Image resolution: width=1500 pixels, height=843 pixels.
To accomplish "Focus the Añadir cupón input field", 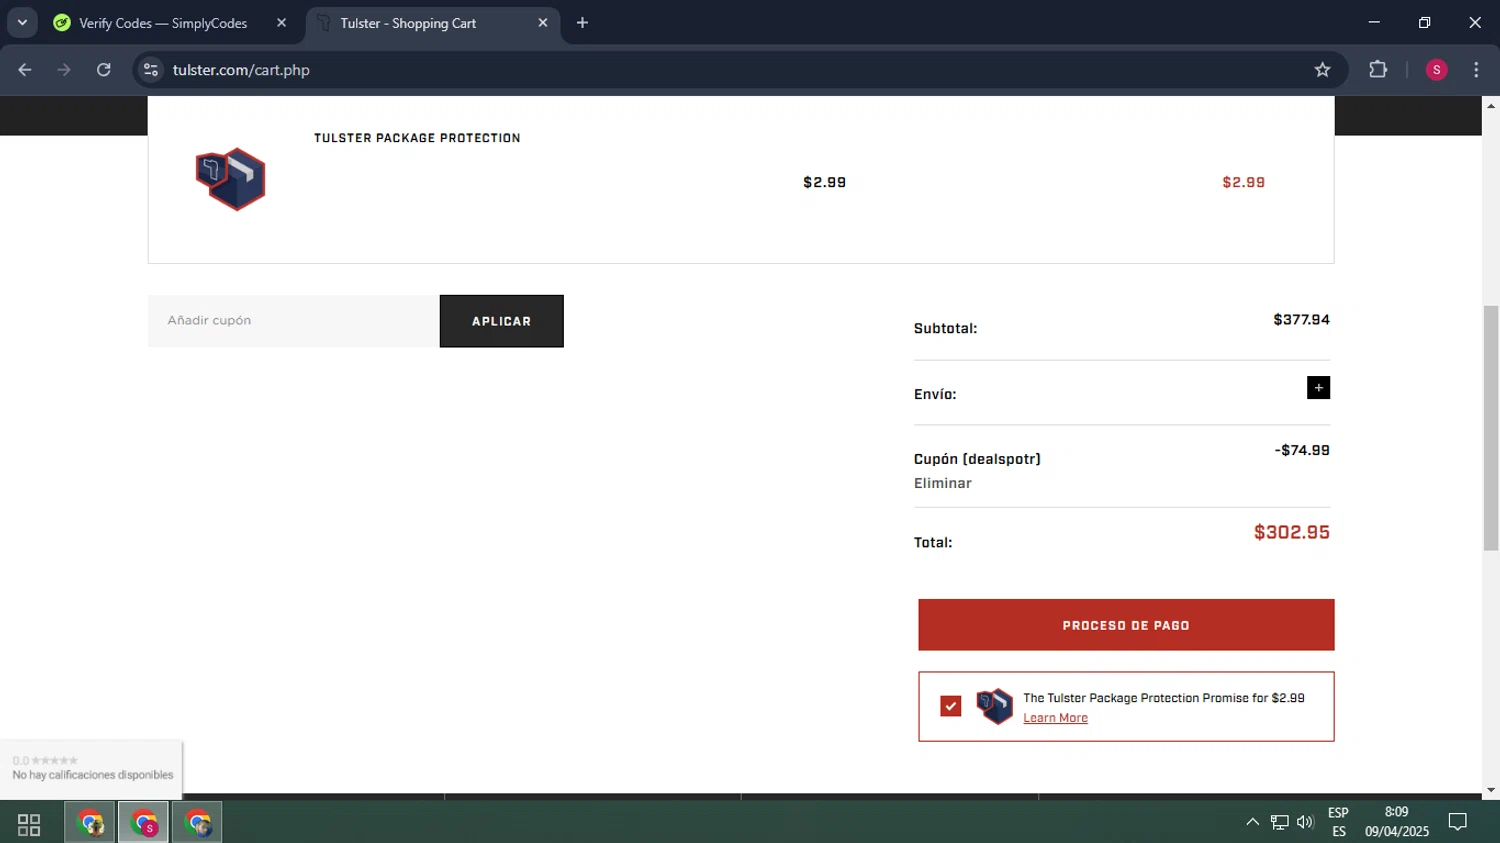I will (x=294, y=321).
